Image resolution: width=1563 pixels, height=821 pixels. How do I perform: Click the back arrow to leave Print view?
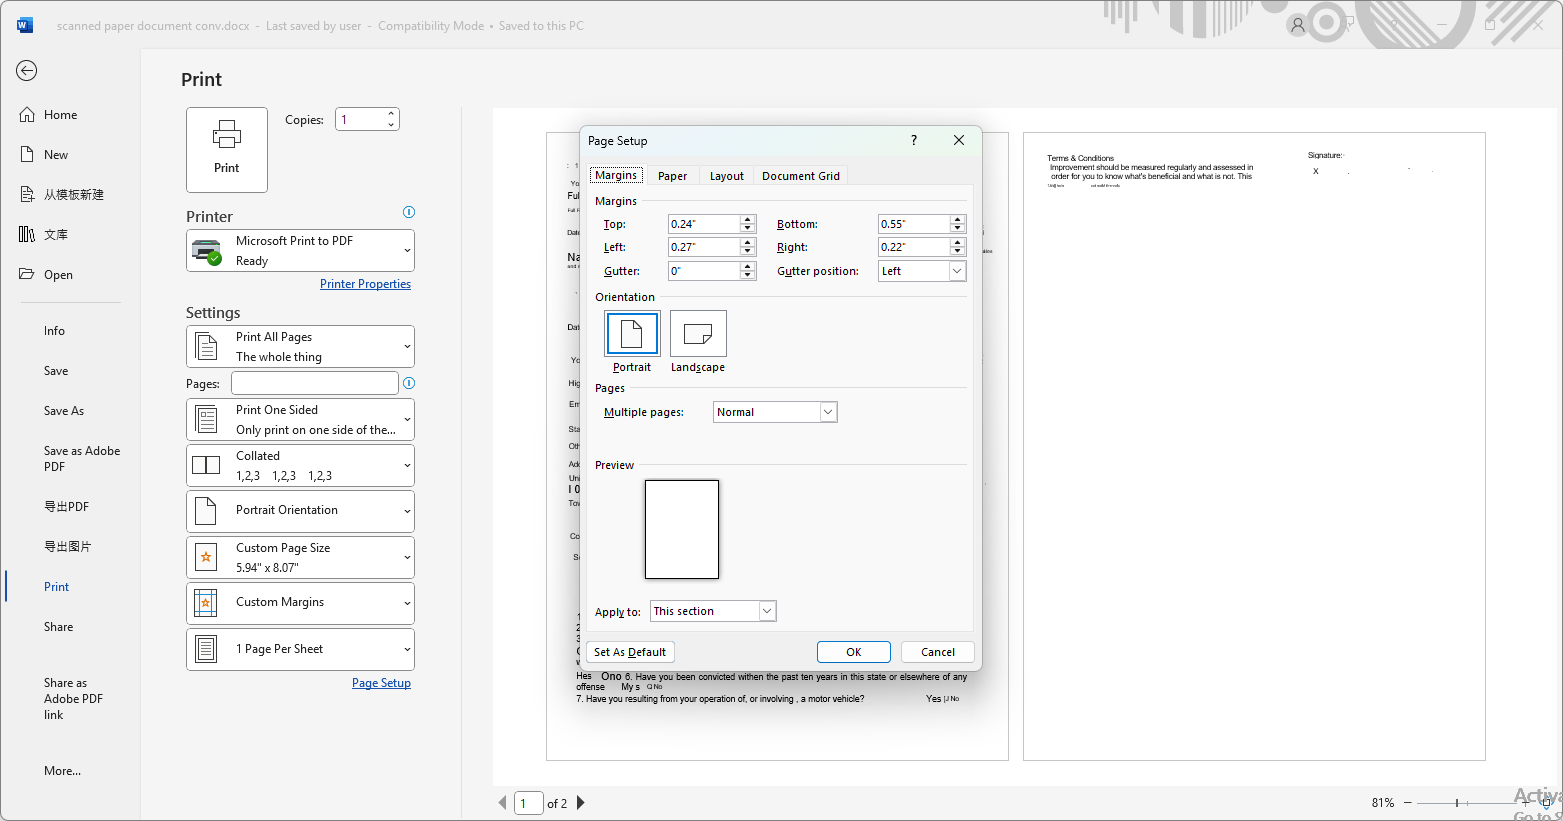pyautogui.click(x=26, y=71)
